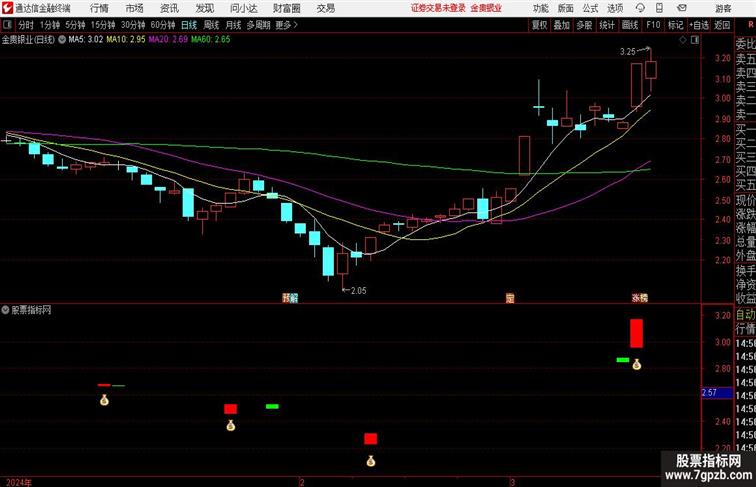This screenshot has height=487, width=756.
Task: Open the 版面 layout menu
Action: point(566,8)
